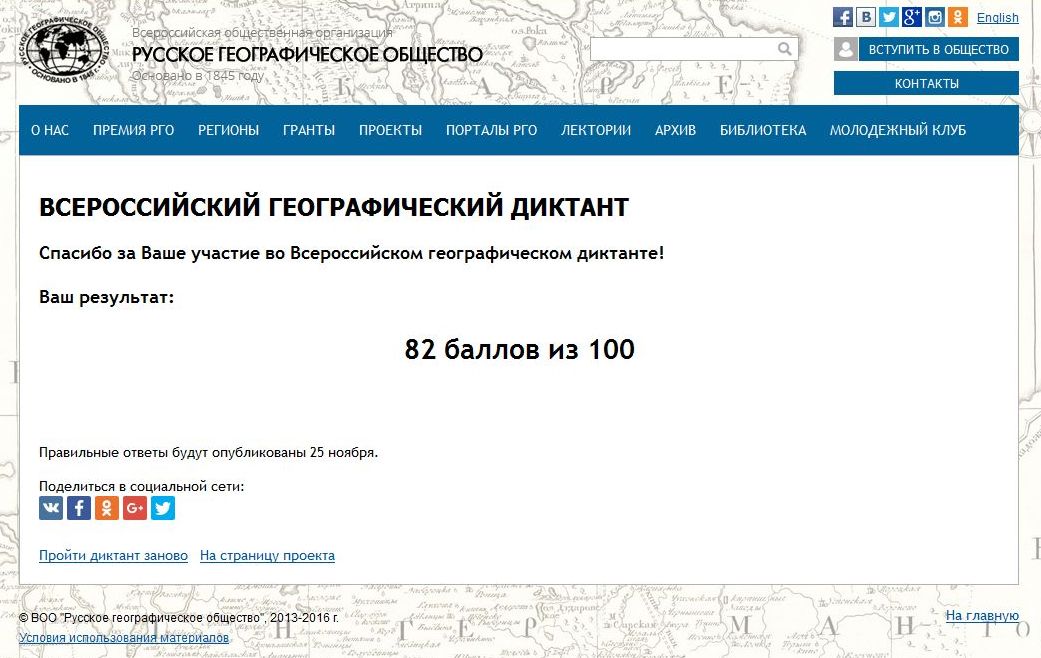The width and height of the screenshot is (1041, 658).
Task: Open the Twitter icon in the top header
Action: (888, 17)
